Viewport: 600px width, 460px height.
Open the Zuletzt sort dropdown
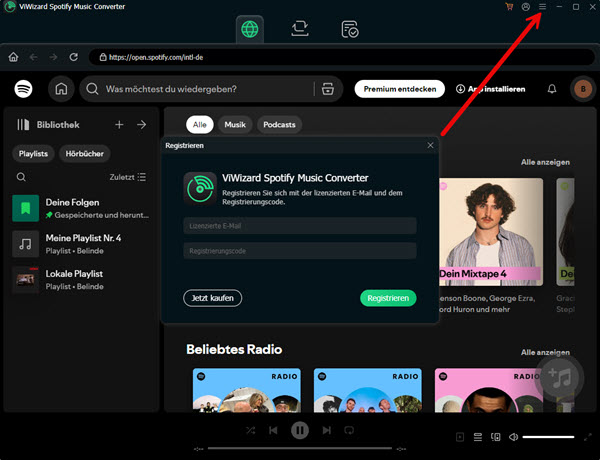coord(127,177)
